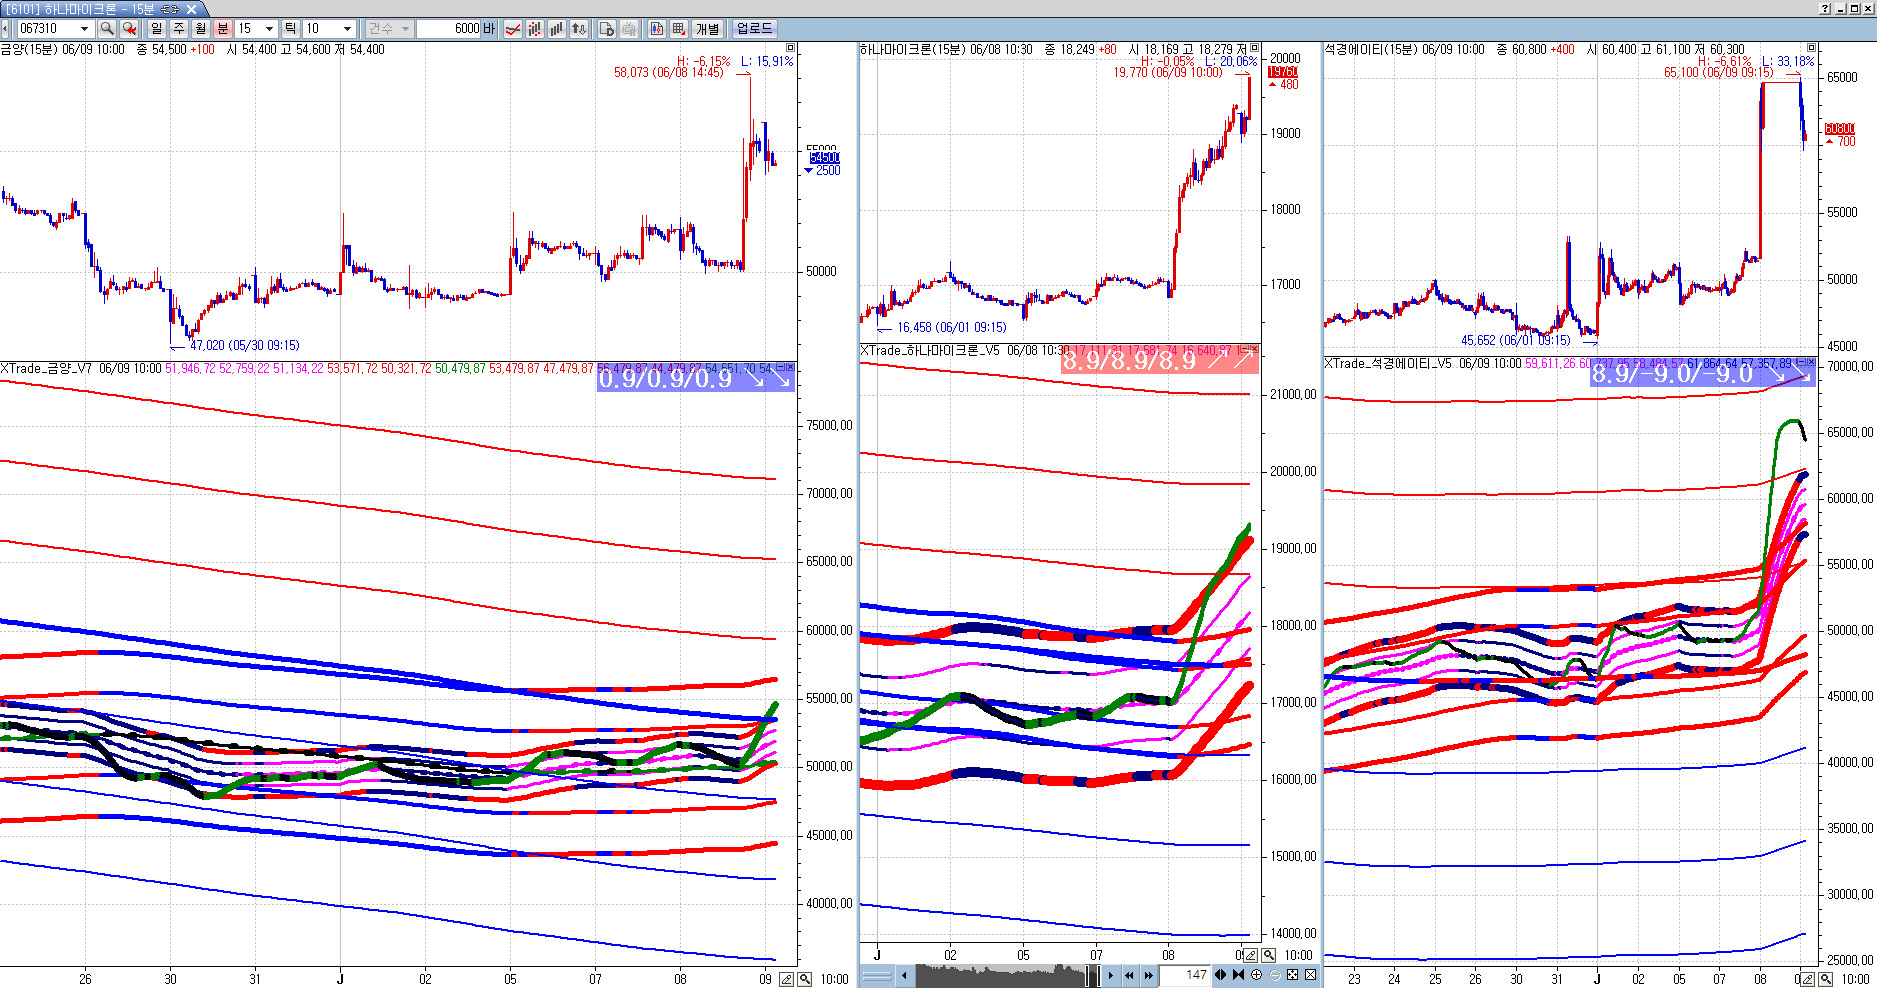Image resolution: width=1877 pixels, height=988 pixels.
Task: Click the 업로드 button
Action: click(x=754, y=29)
